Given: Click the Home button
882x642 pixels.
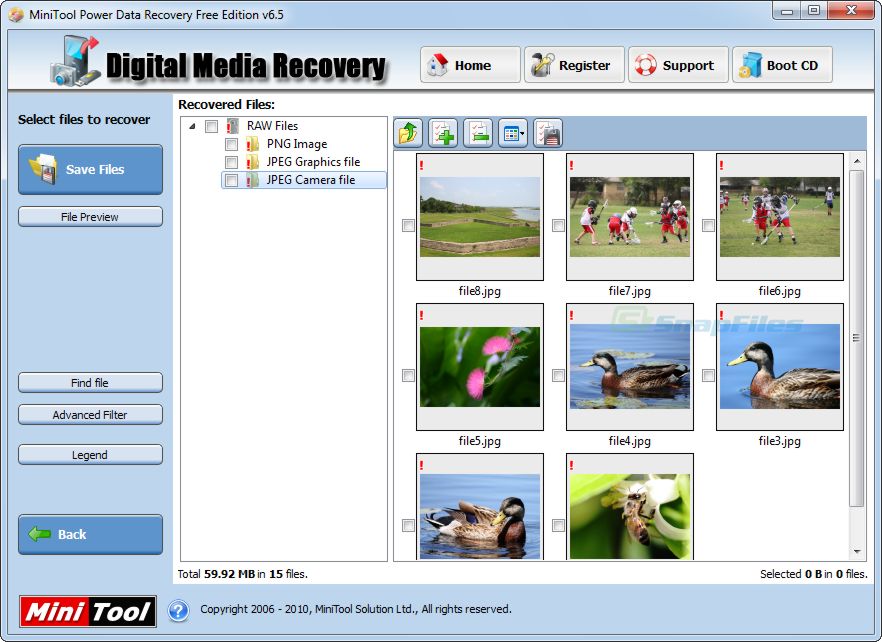Looking at the screenshot, I should pyautogui.click(x=470, y=65).
